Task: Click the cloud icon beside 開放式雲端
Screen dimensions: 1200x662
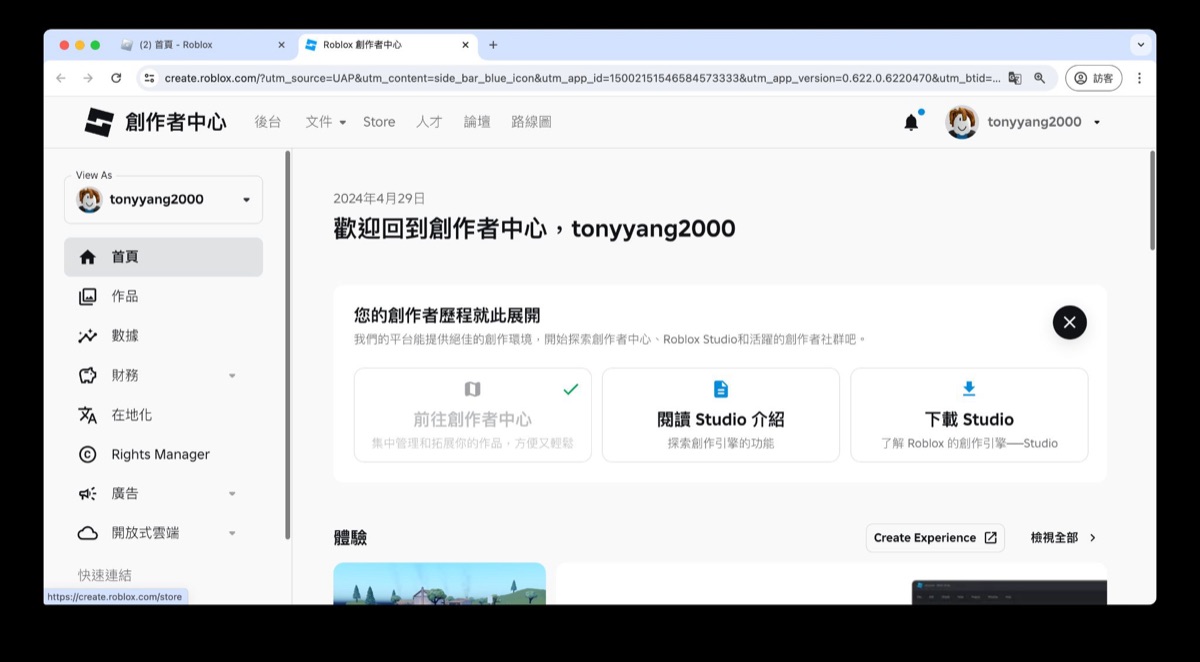Action: point(88,533)
